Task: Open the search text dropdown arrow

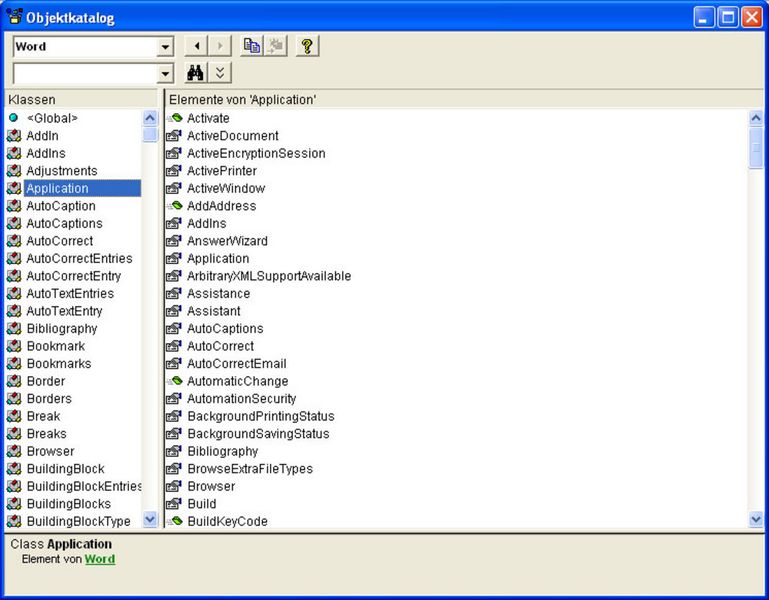Action: pos(165,74)
